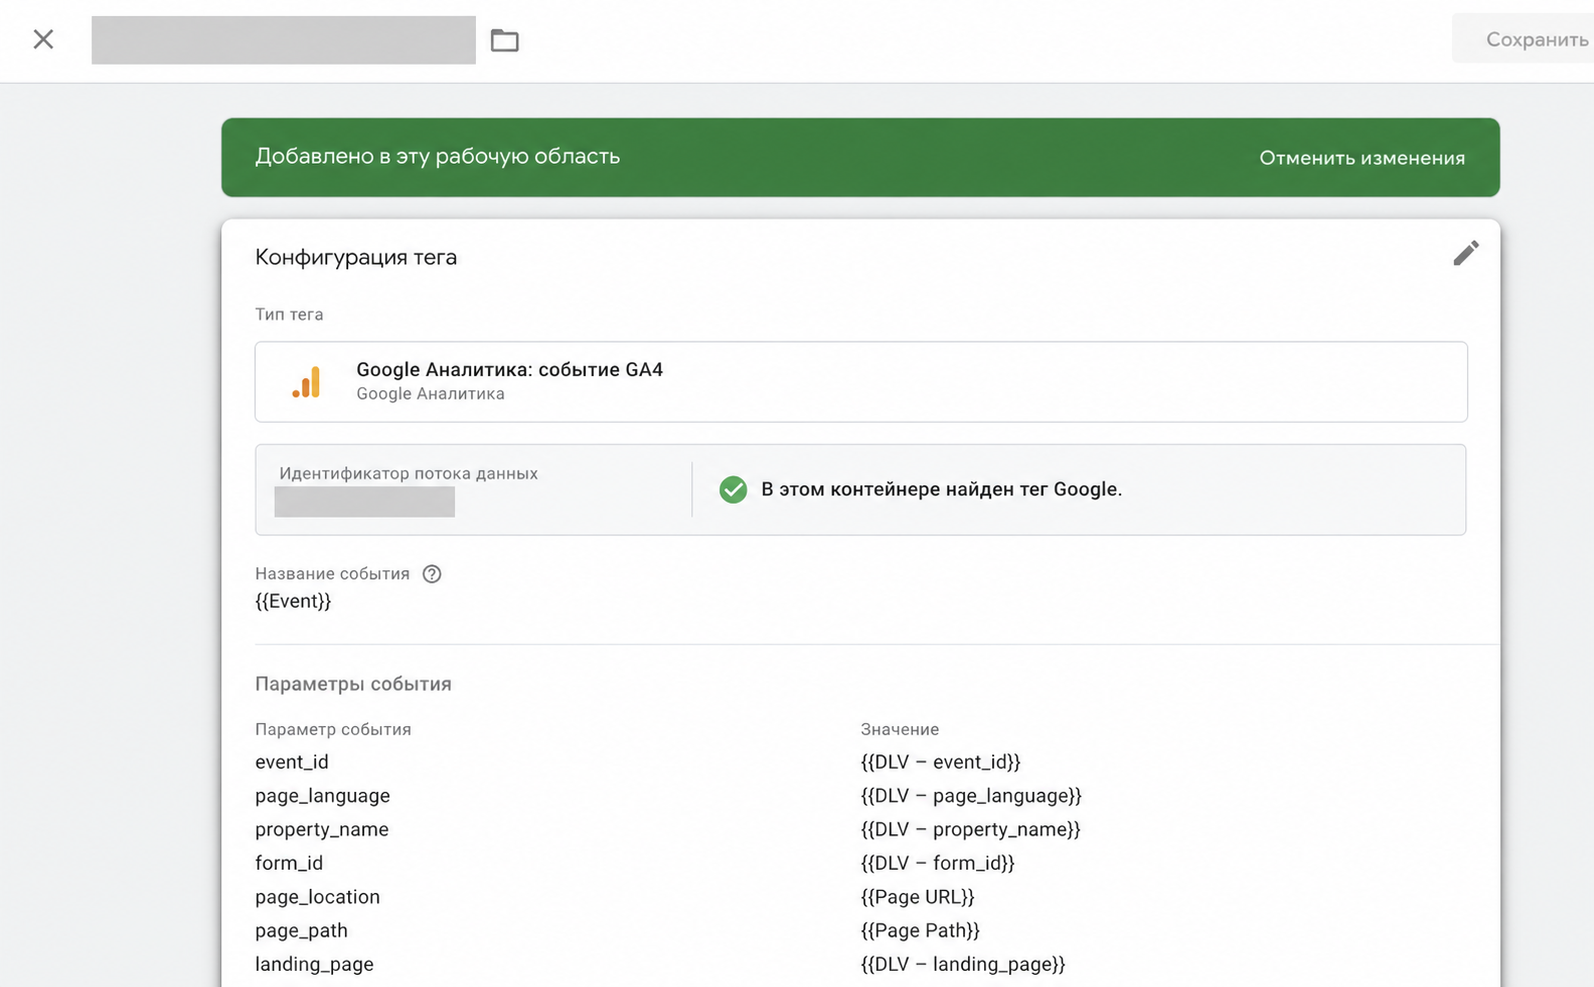This screenshot has width=1594, height=987.
Task: Click the Google Analytics bar chart icon
Action: (x=307, y=382)
